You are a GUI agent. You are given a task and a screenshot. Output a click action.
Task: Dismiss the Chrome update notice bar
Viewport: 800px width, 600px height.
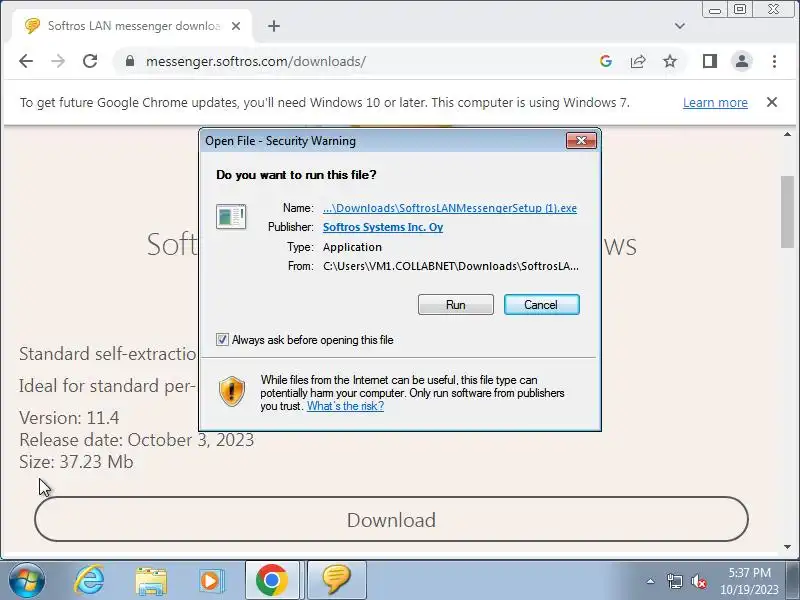point(772,102)
